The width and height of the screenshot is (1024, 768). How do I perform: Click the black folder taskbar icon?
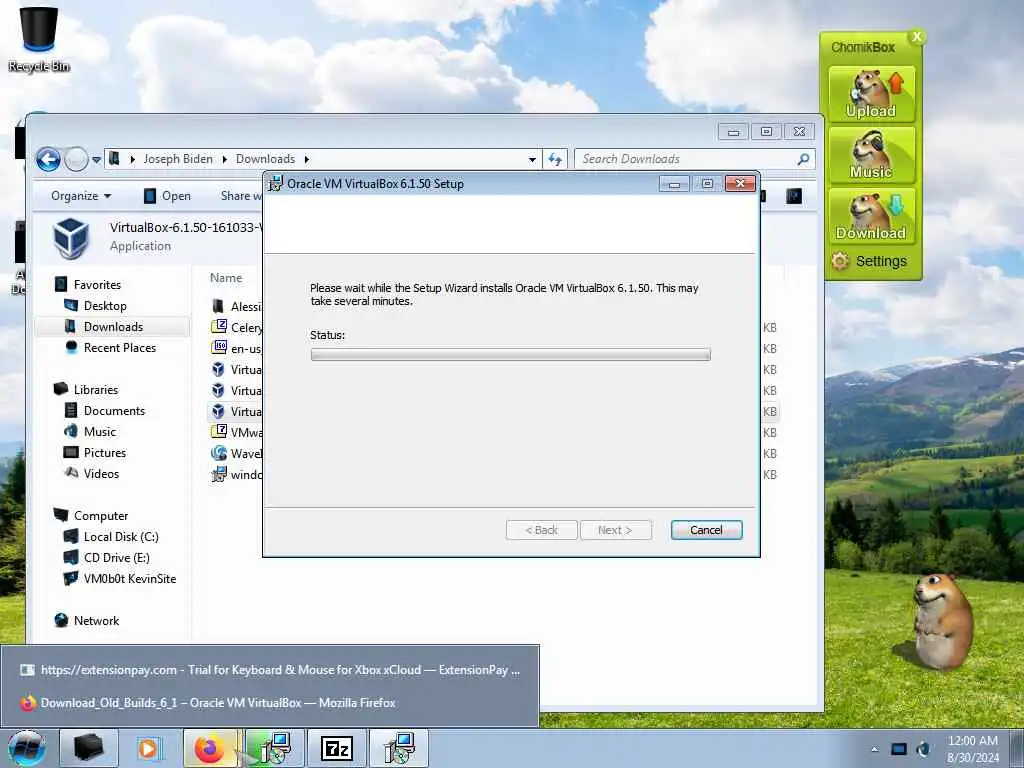89,748
